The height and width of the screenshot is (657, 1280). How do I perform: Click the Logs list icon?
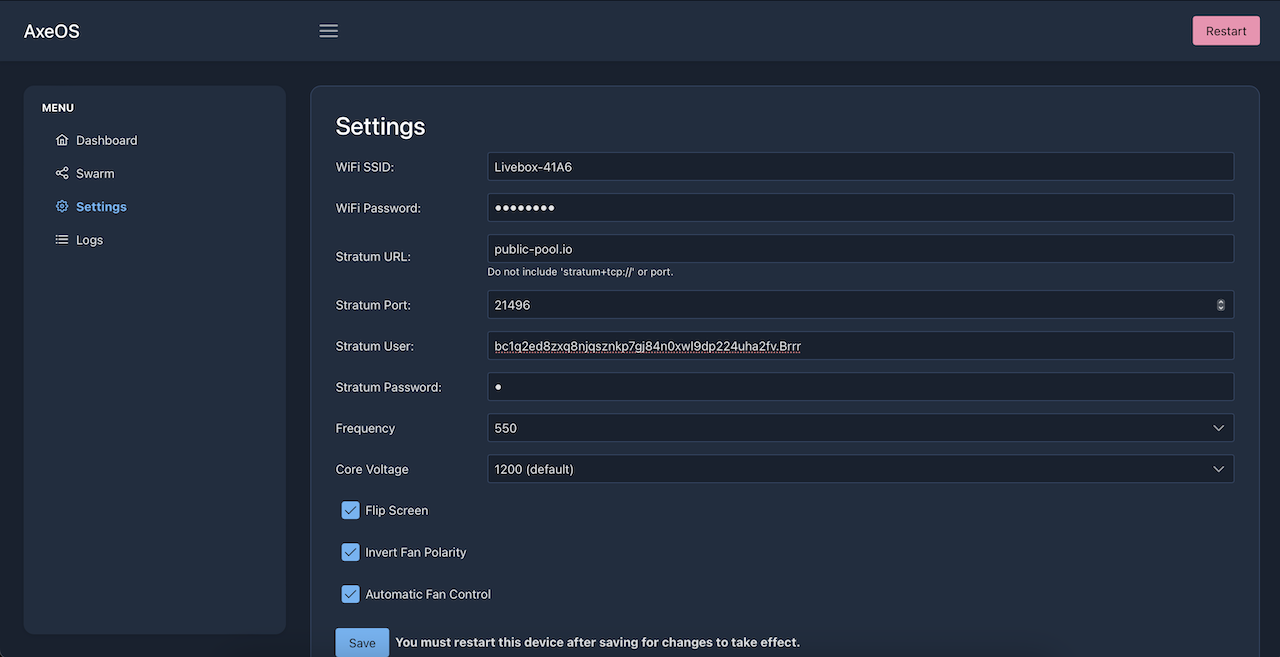(x=62, y=239)
